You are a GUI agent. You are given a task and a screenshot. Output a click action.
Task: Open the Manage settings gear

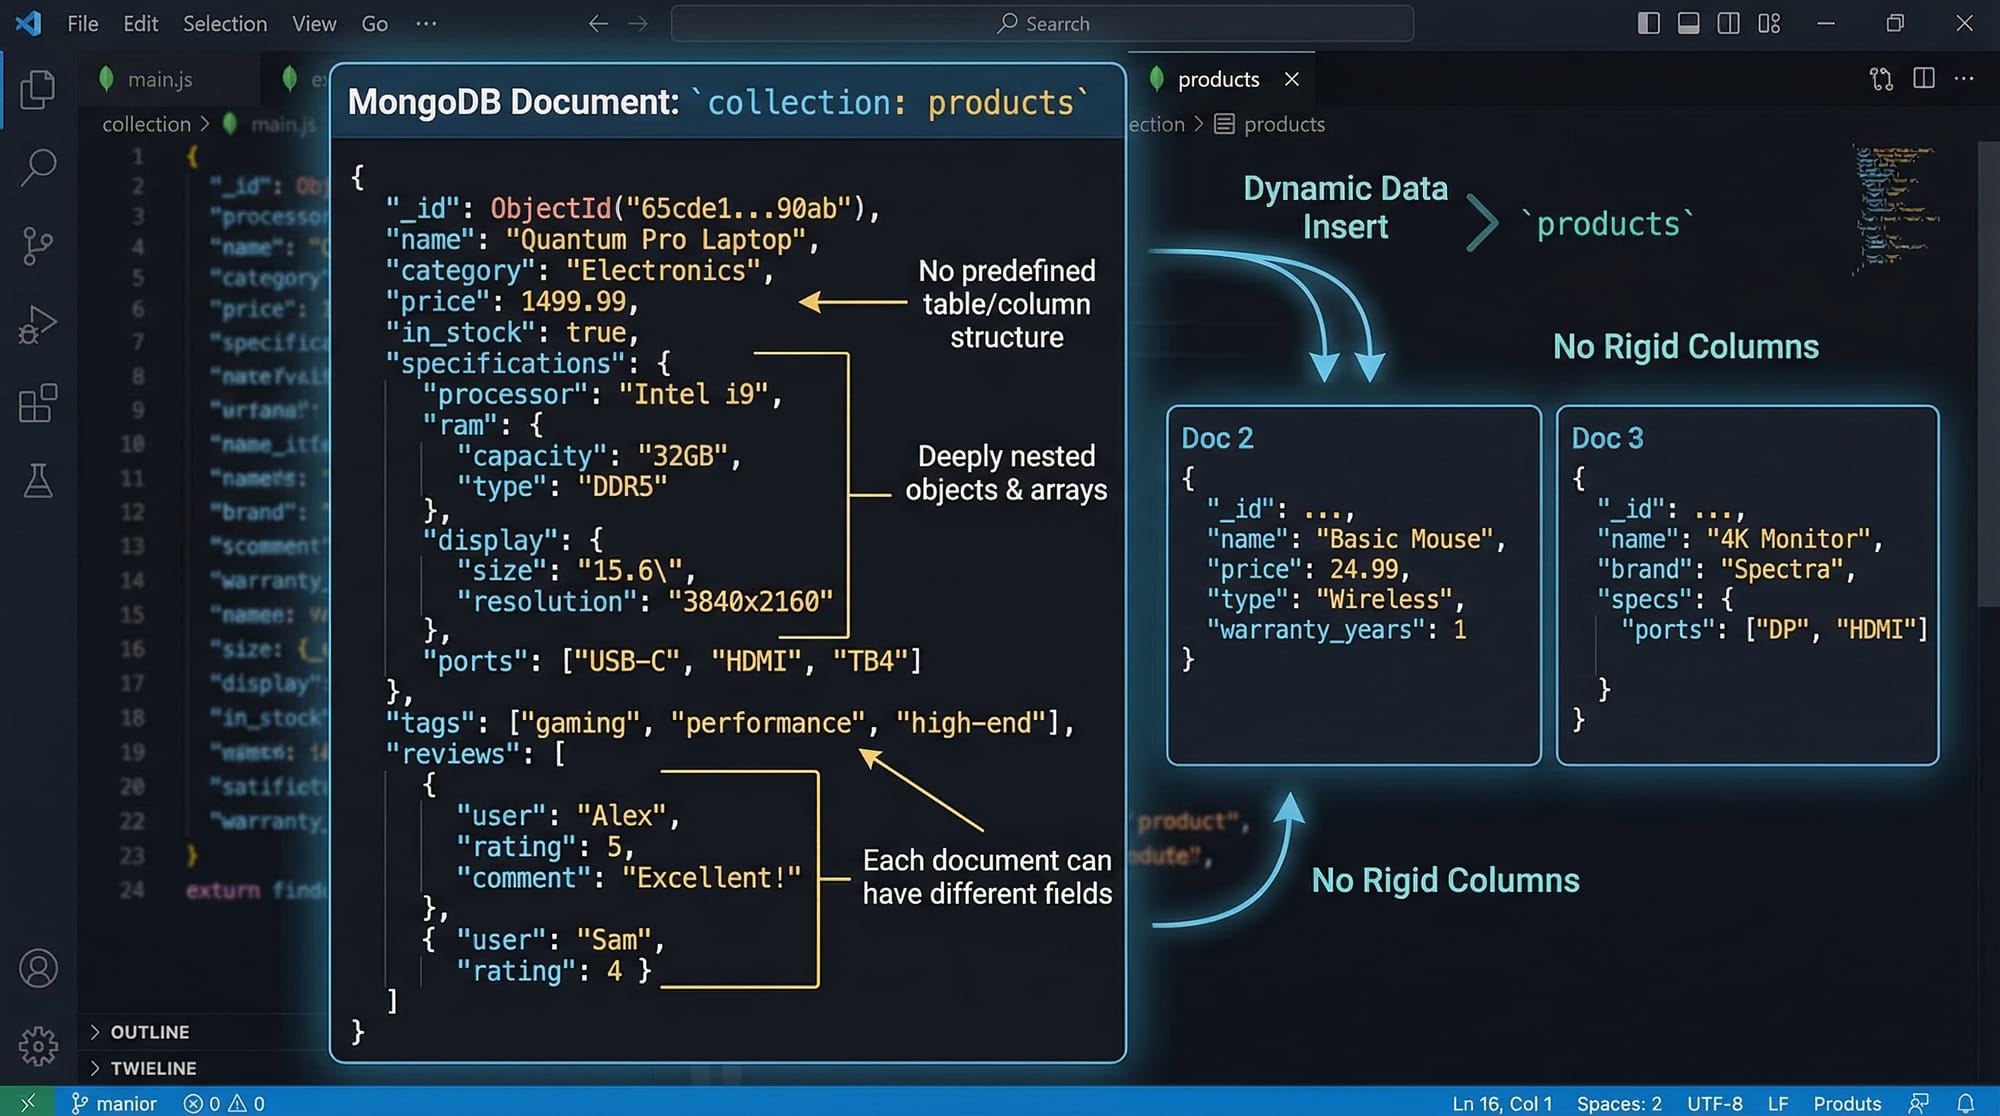[38, 1045]
